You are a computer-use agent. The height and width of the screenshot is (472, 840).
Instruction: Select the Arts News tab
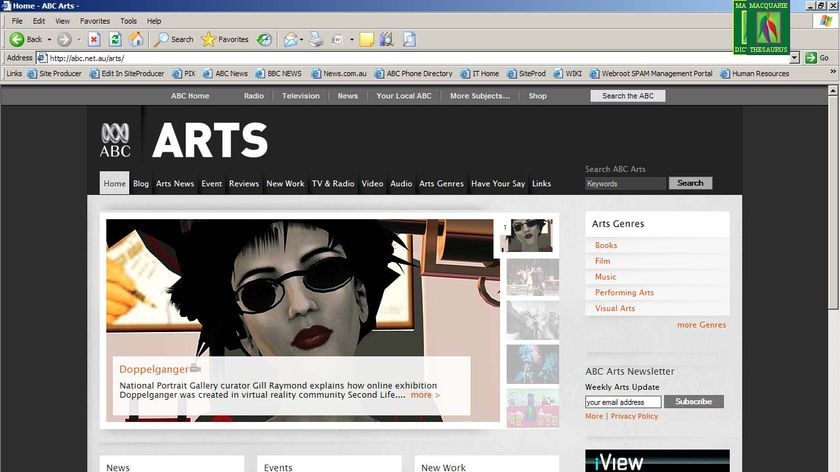[x=175, y=183]
